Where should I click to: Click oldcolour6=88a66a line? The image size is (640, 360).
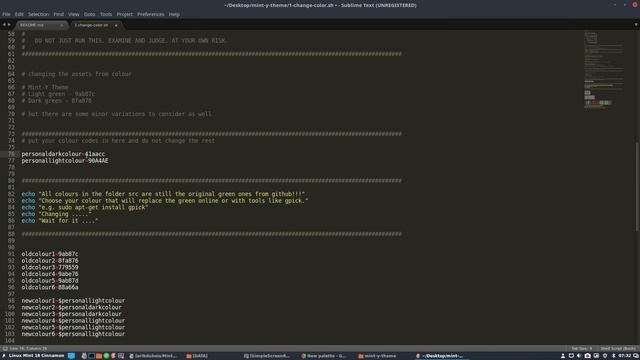coord(50,287)
